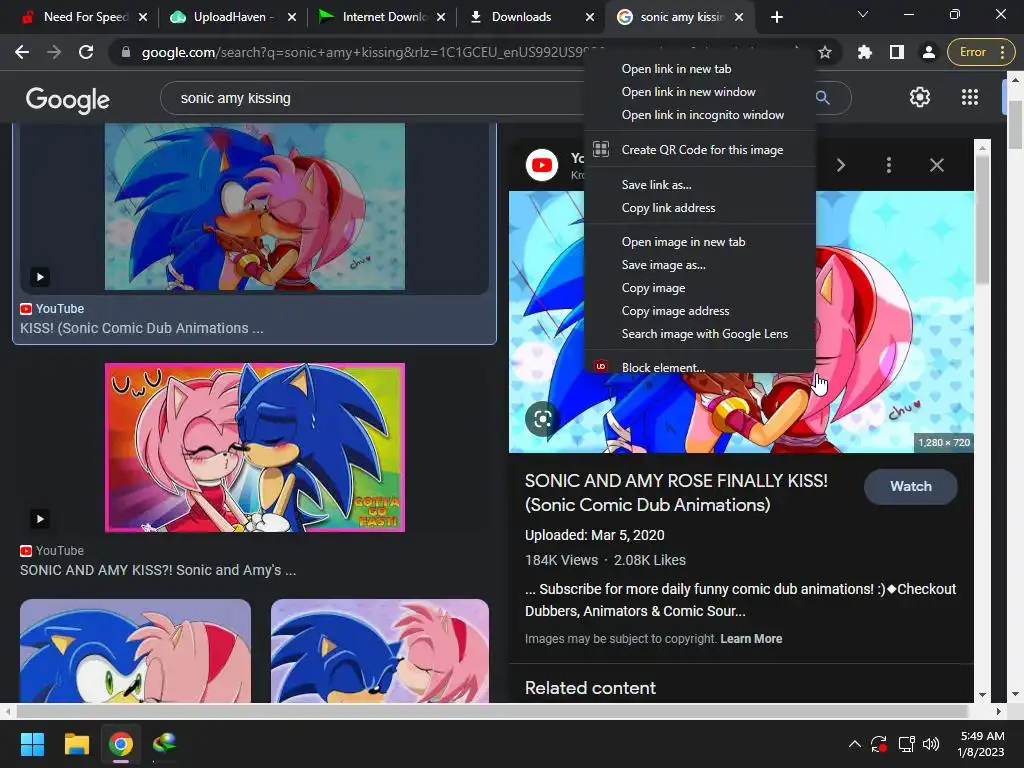Close the sonic amy kissing tab

pos(739,17)
